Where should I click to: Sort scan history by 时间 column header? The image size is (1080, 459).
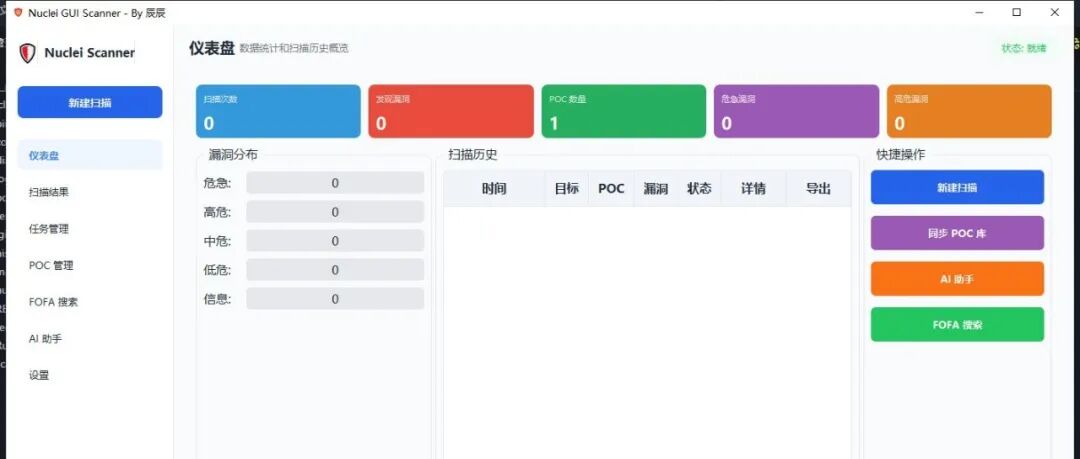pyautogui.click(x=494, y=189)
